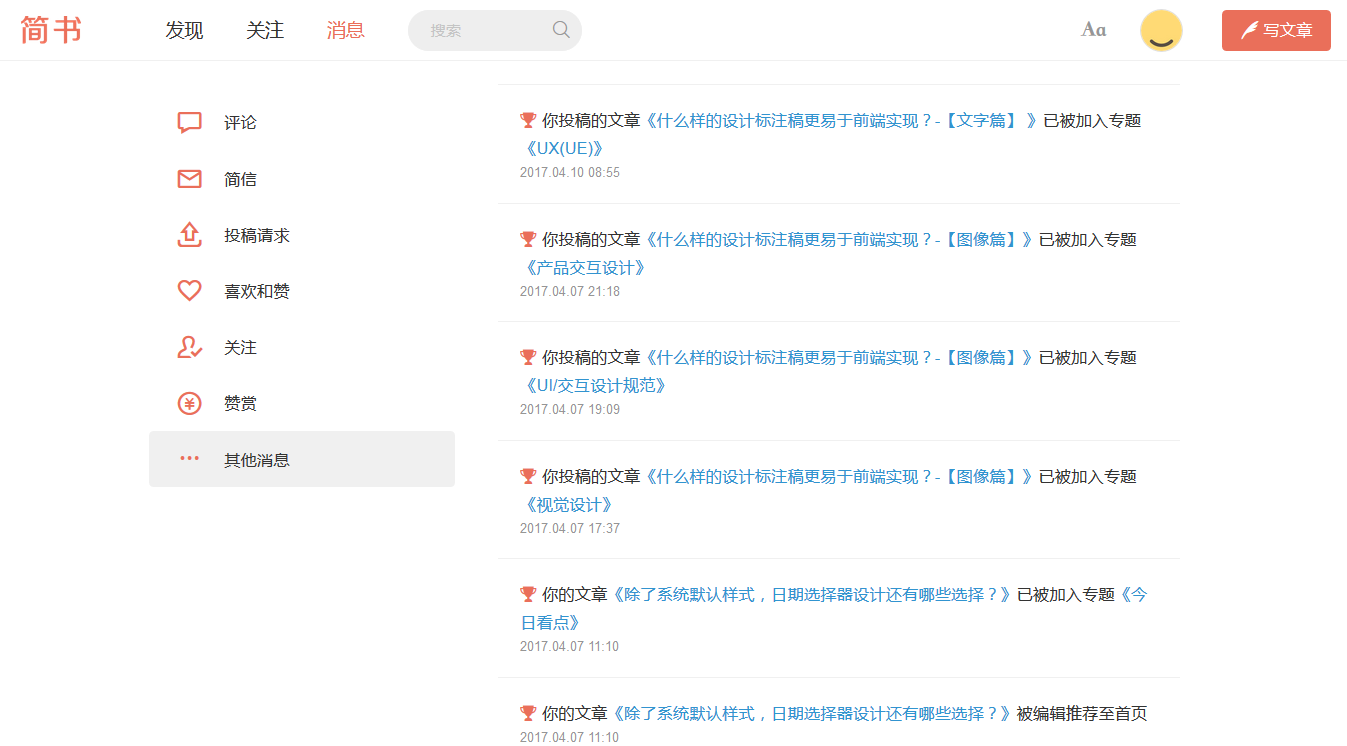Click the 简信 envelope icon
1347x746 pixels.
coord(190,179)
